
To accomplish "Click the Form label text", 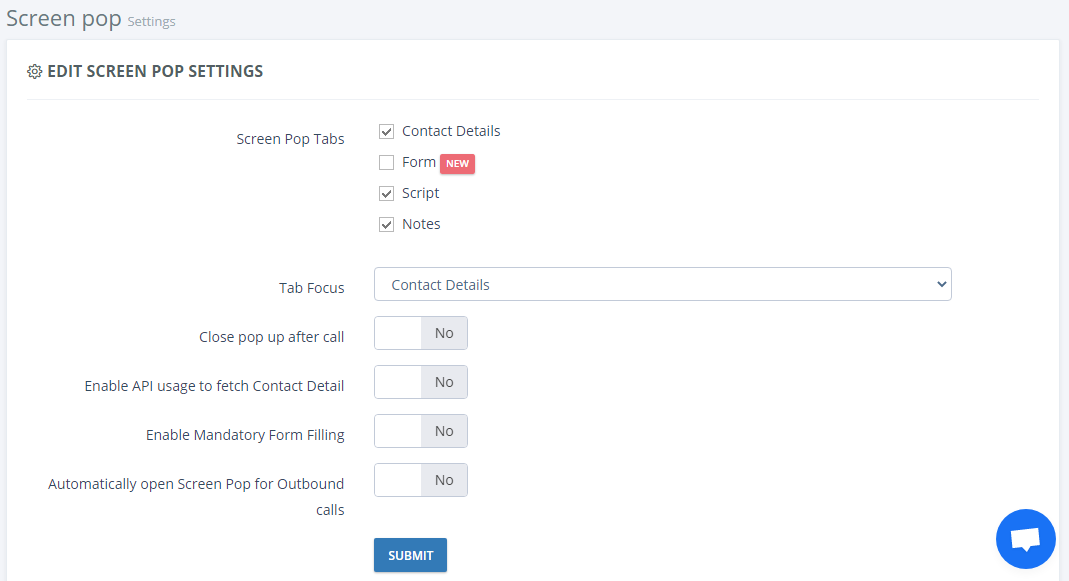I will coord(419,162).
